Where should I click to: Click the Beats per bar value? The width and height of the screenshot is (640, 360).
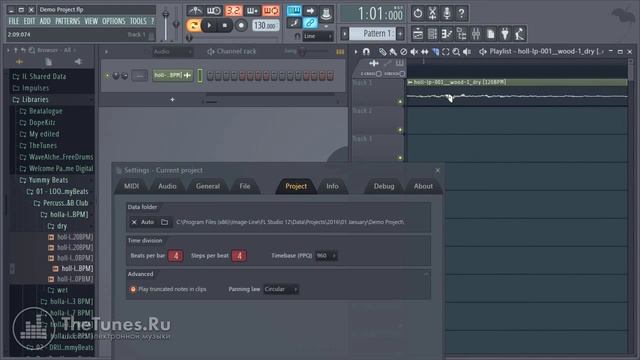coord(176,256)
